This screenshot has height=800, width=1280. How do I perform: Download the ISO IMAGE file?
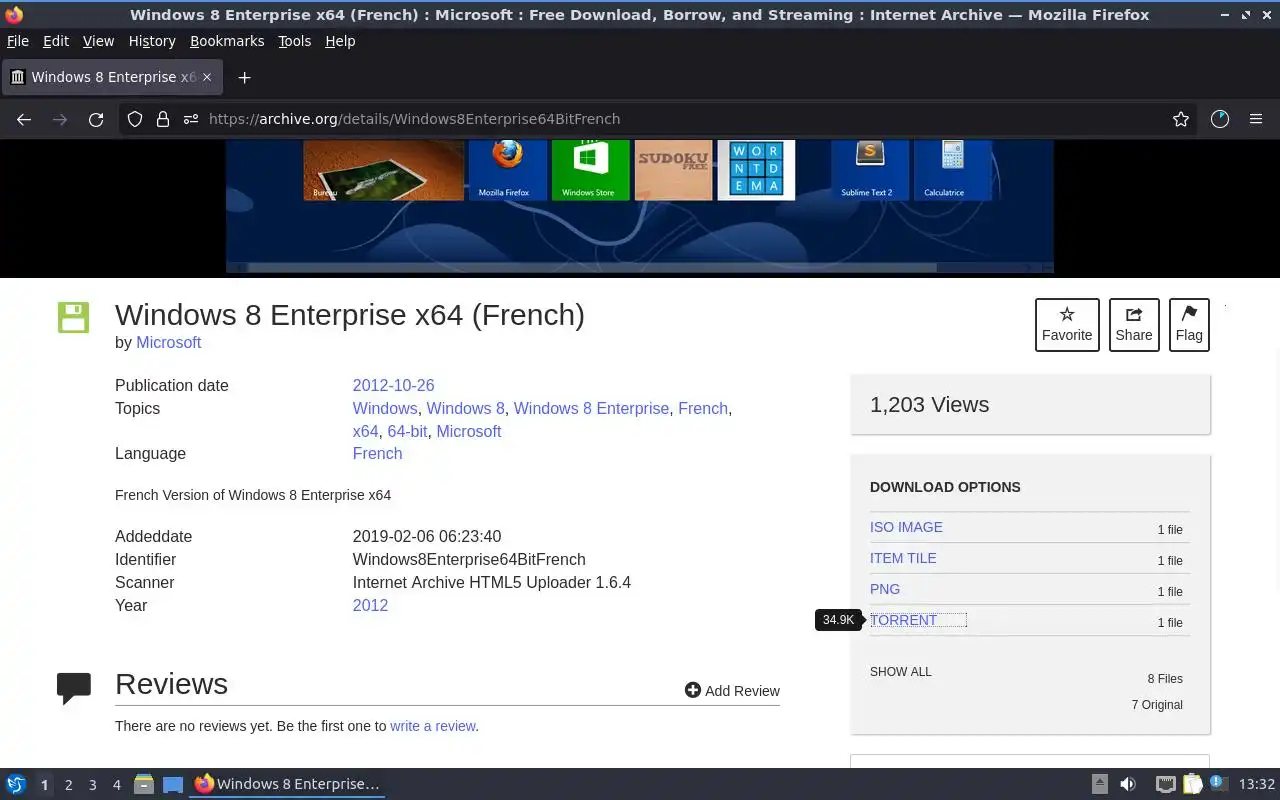pos(906,527)
